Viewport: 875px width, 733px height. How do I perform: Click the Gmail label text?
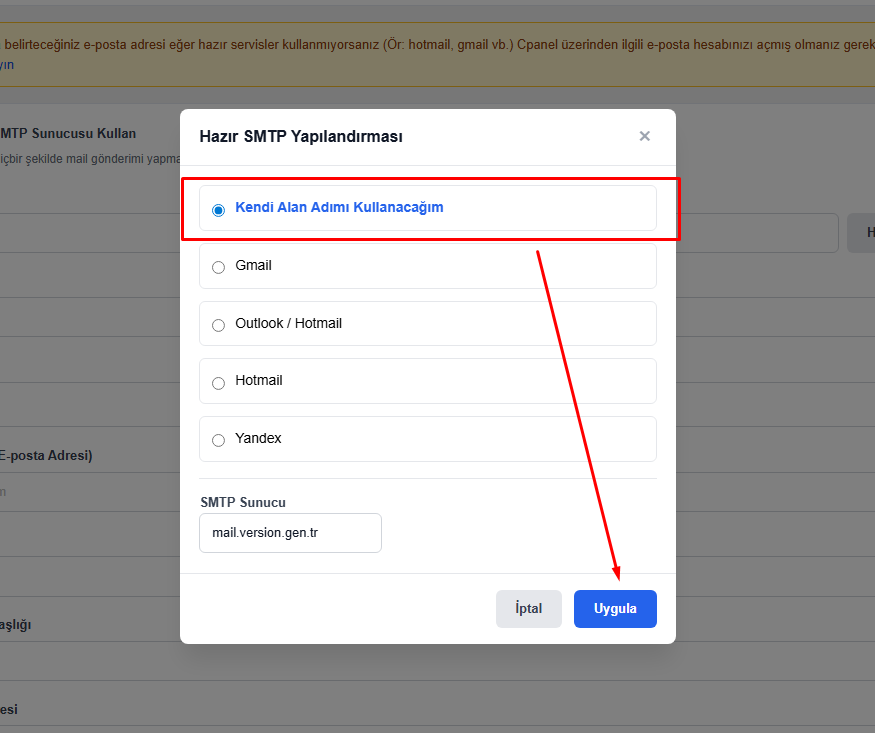pyautogui.click(x=253, y=266)
